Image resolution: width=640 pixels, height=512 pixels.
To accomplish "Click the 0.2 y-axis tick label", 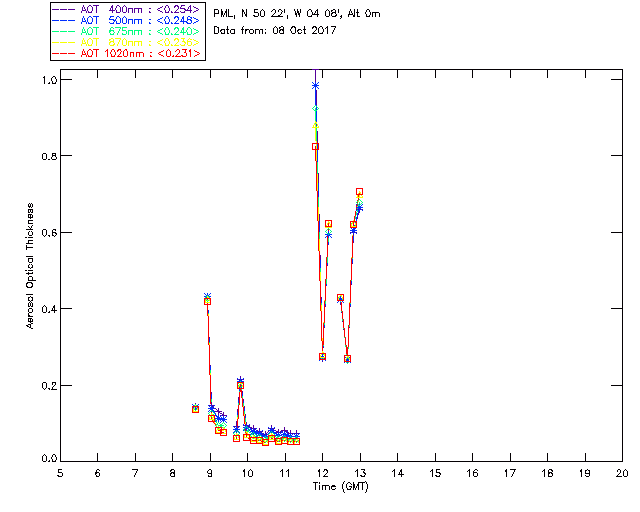I will coord(49,386).
